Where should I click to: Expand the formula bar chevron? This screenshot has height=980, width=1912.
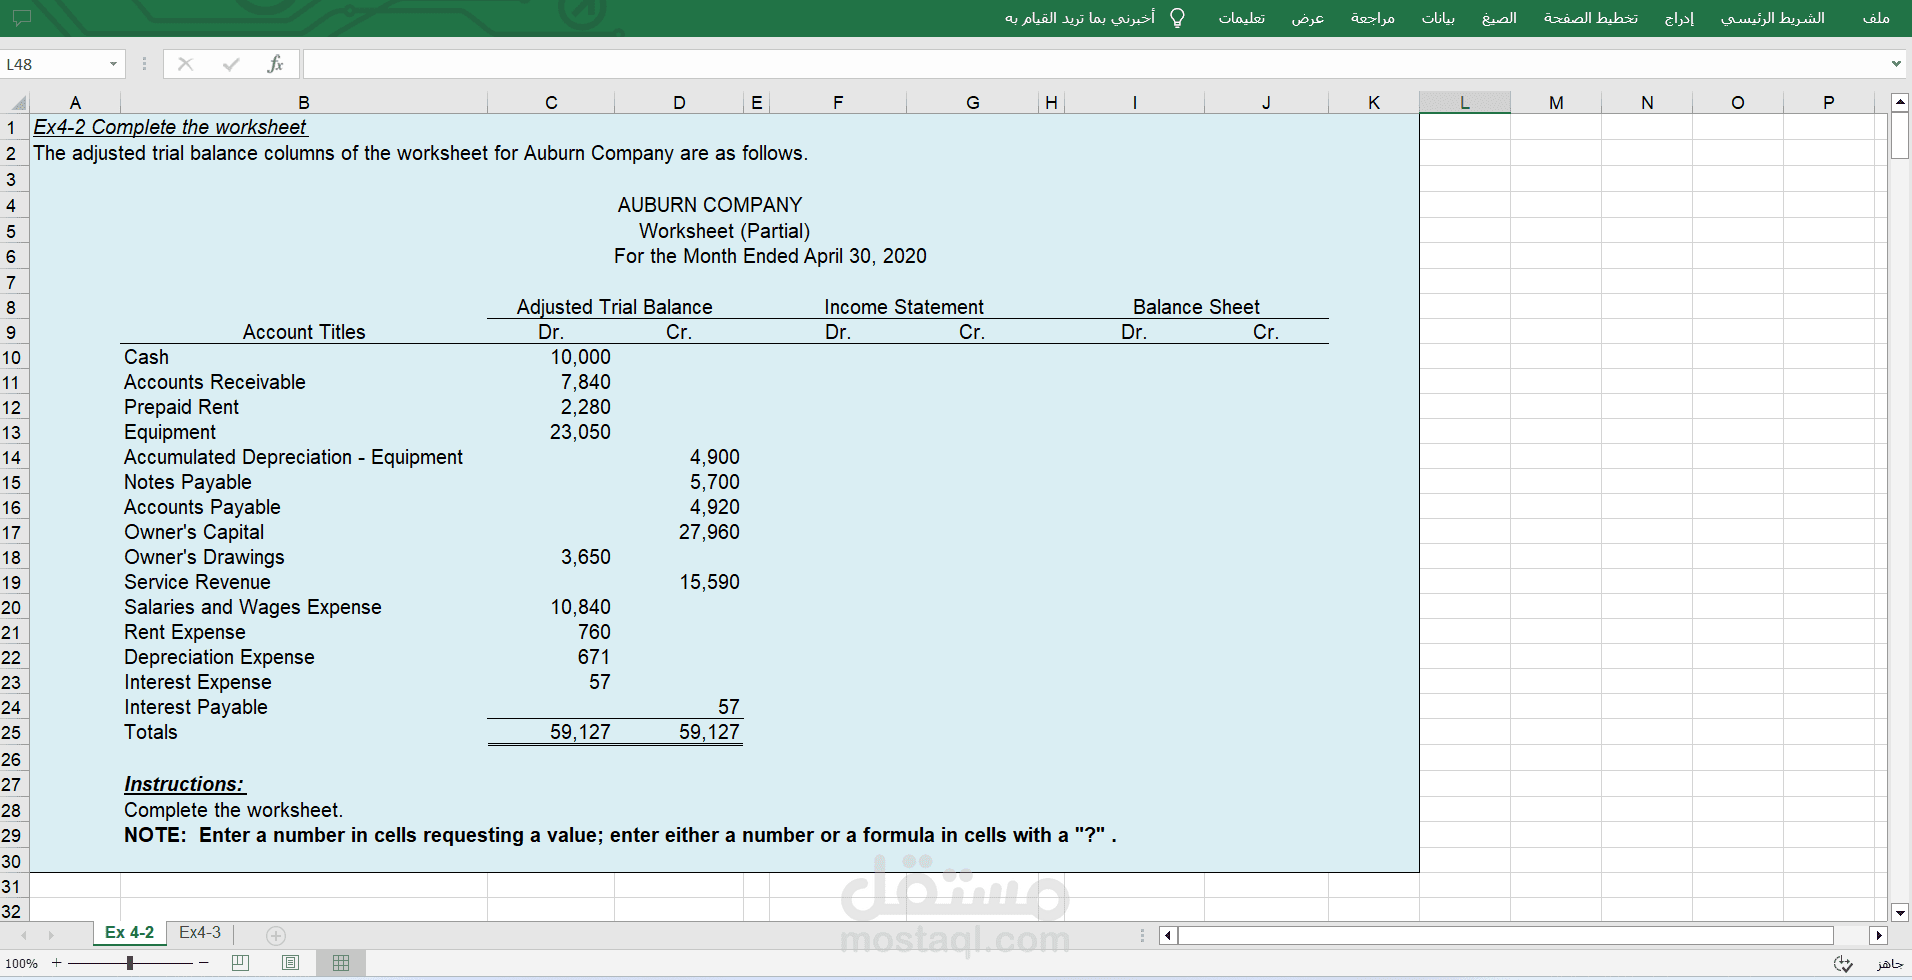[1896, 64]
